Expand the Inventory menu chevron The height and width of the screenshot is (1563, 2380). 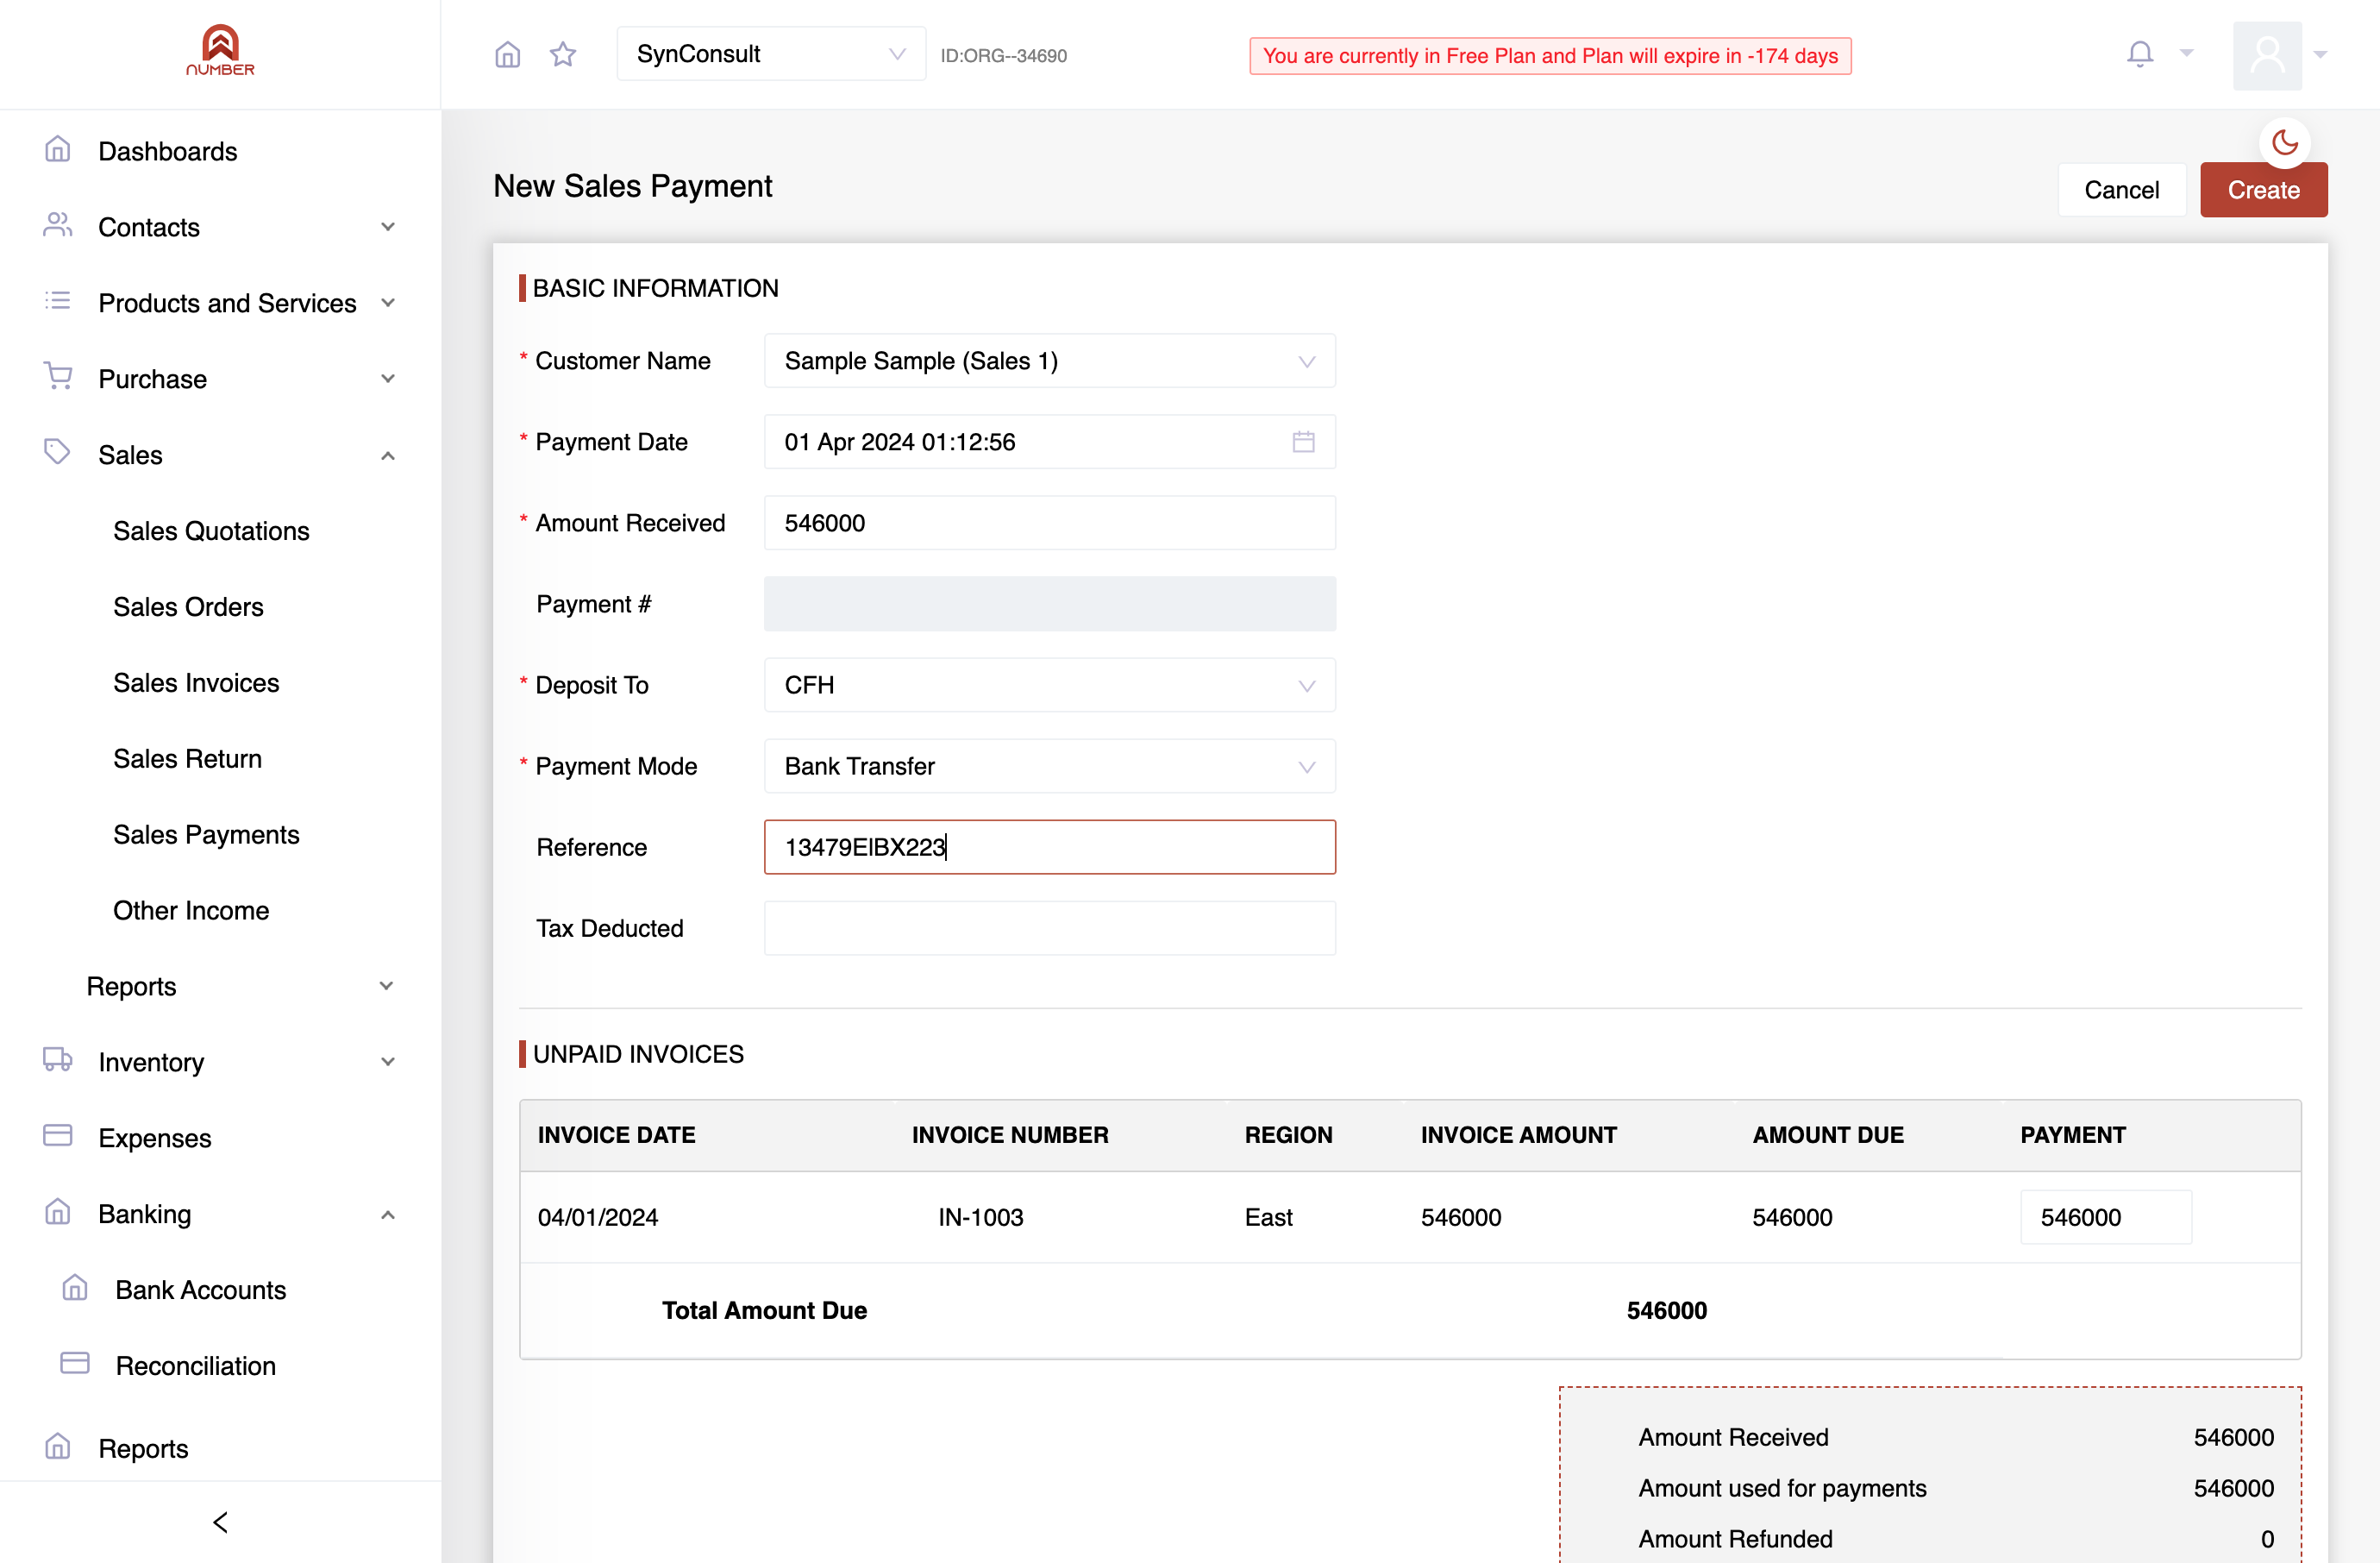click(388, 1062)
